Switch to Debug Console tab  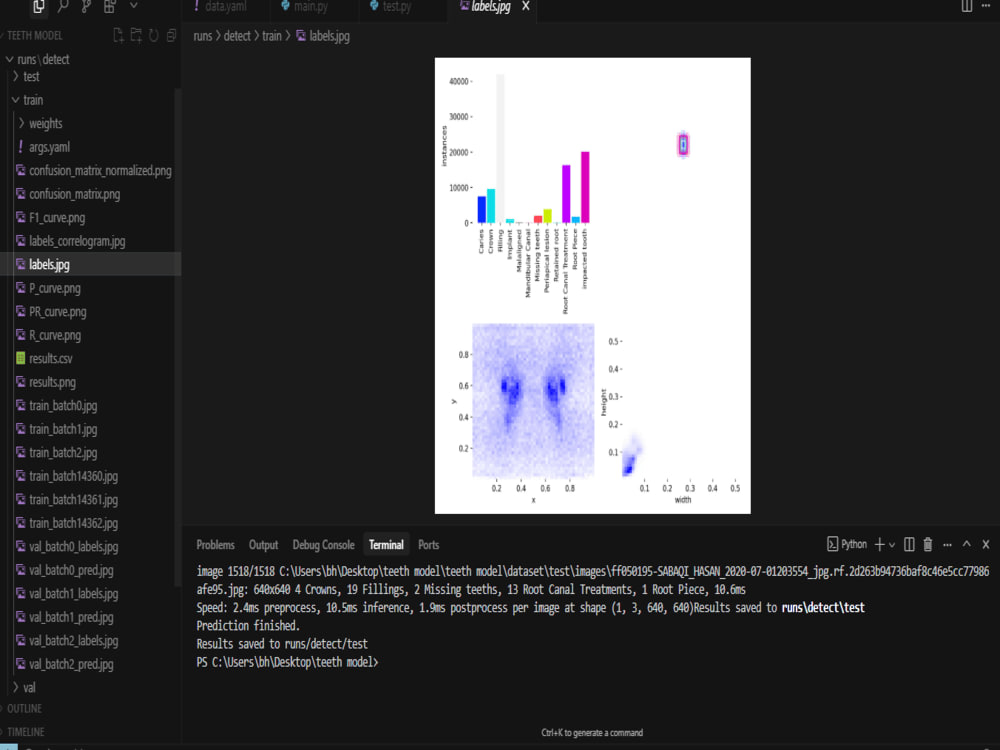click(x=323, y=545)
